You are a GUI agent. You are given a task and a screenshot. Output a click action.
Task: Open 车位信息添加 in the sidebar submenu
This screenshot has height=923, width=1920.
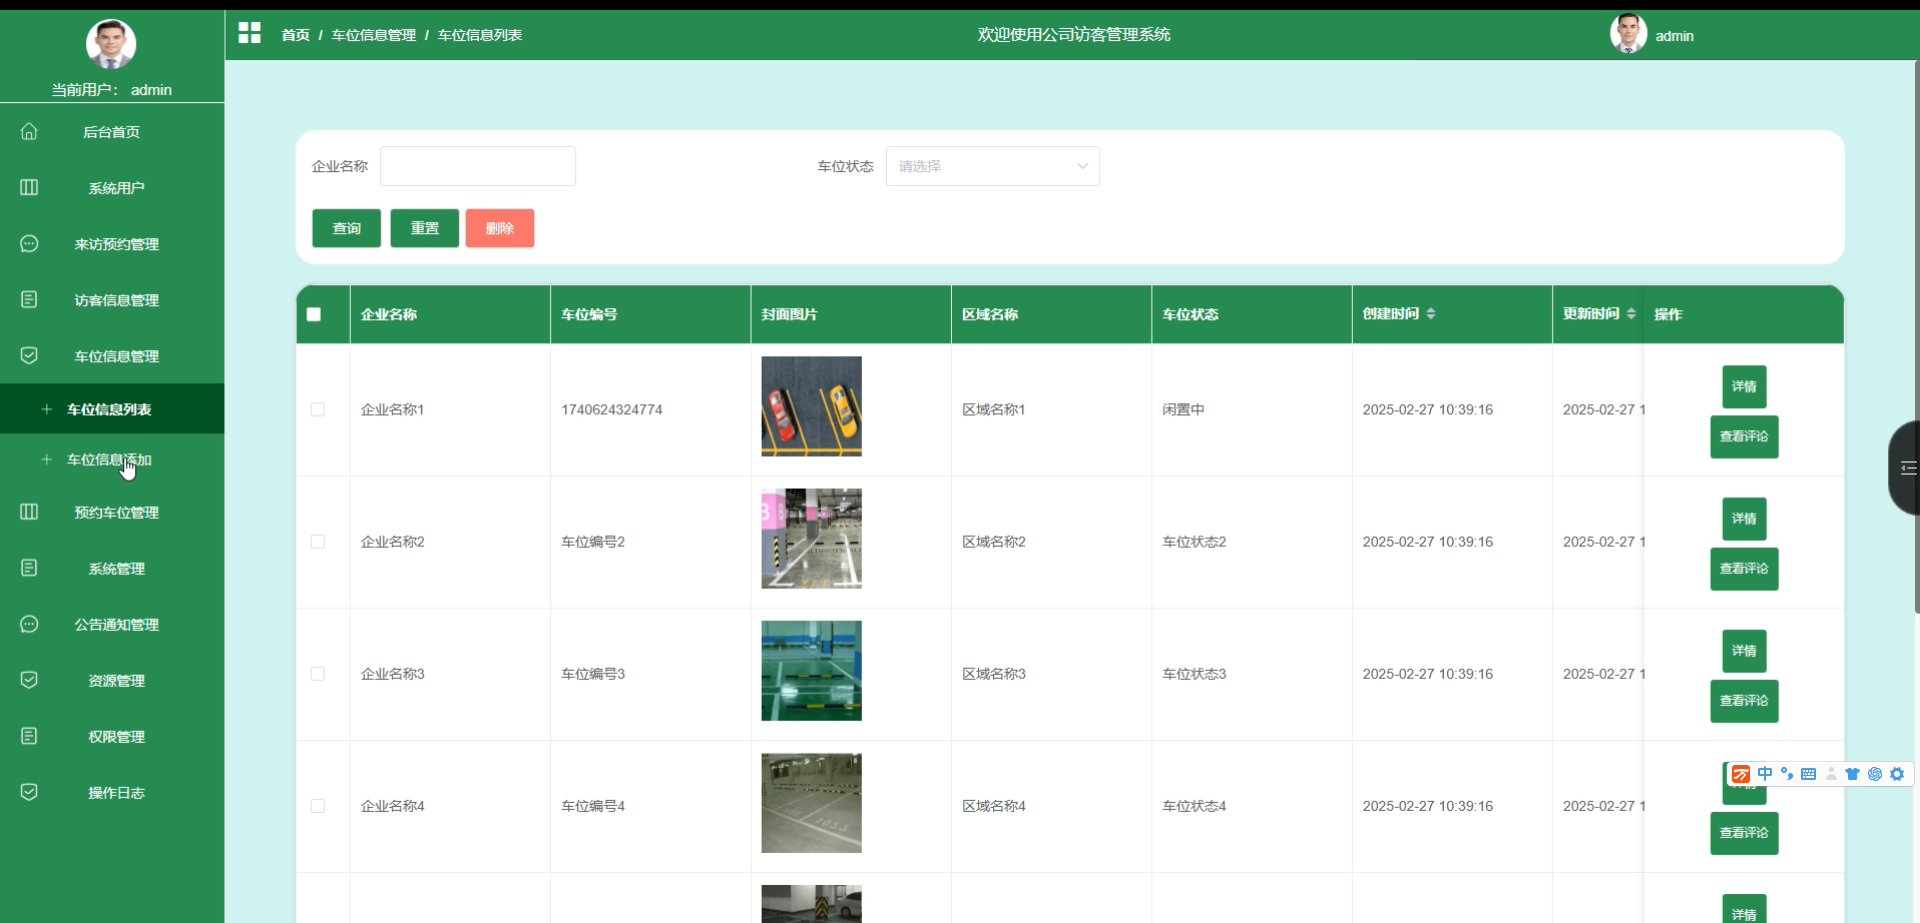tap(112, 460)
